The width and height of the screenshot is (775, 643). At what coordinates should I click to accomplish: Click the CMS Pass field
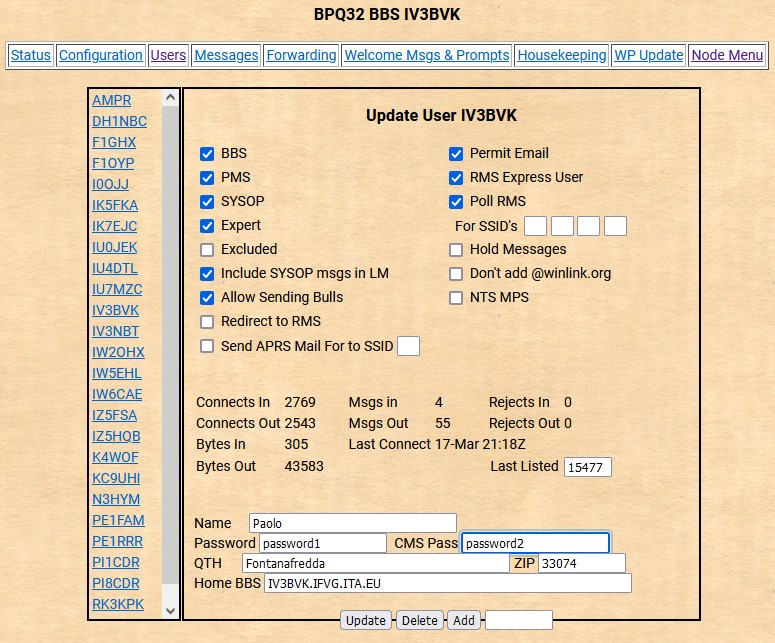point(535,543)
